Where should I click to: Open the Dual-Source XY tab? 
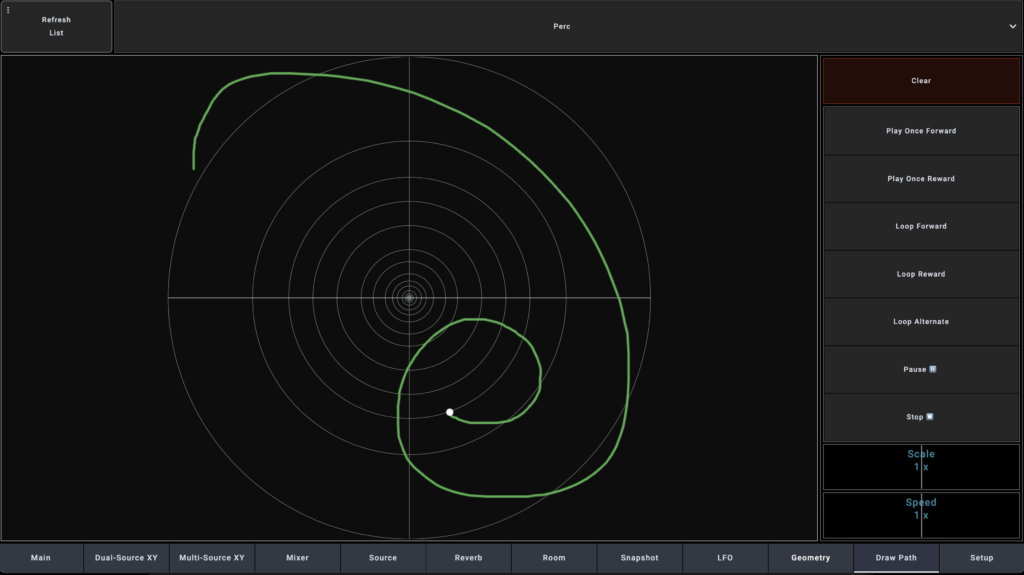click(126, 558)
